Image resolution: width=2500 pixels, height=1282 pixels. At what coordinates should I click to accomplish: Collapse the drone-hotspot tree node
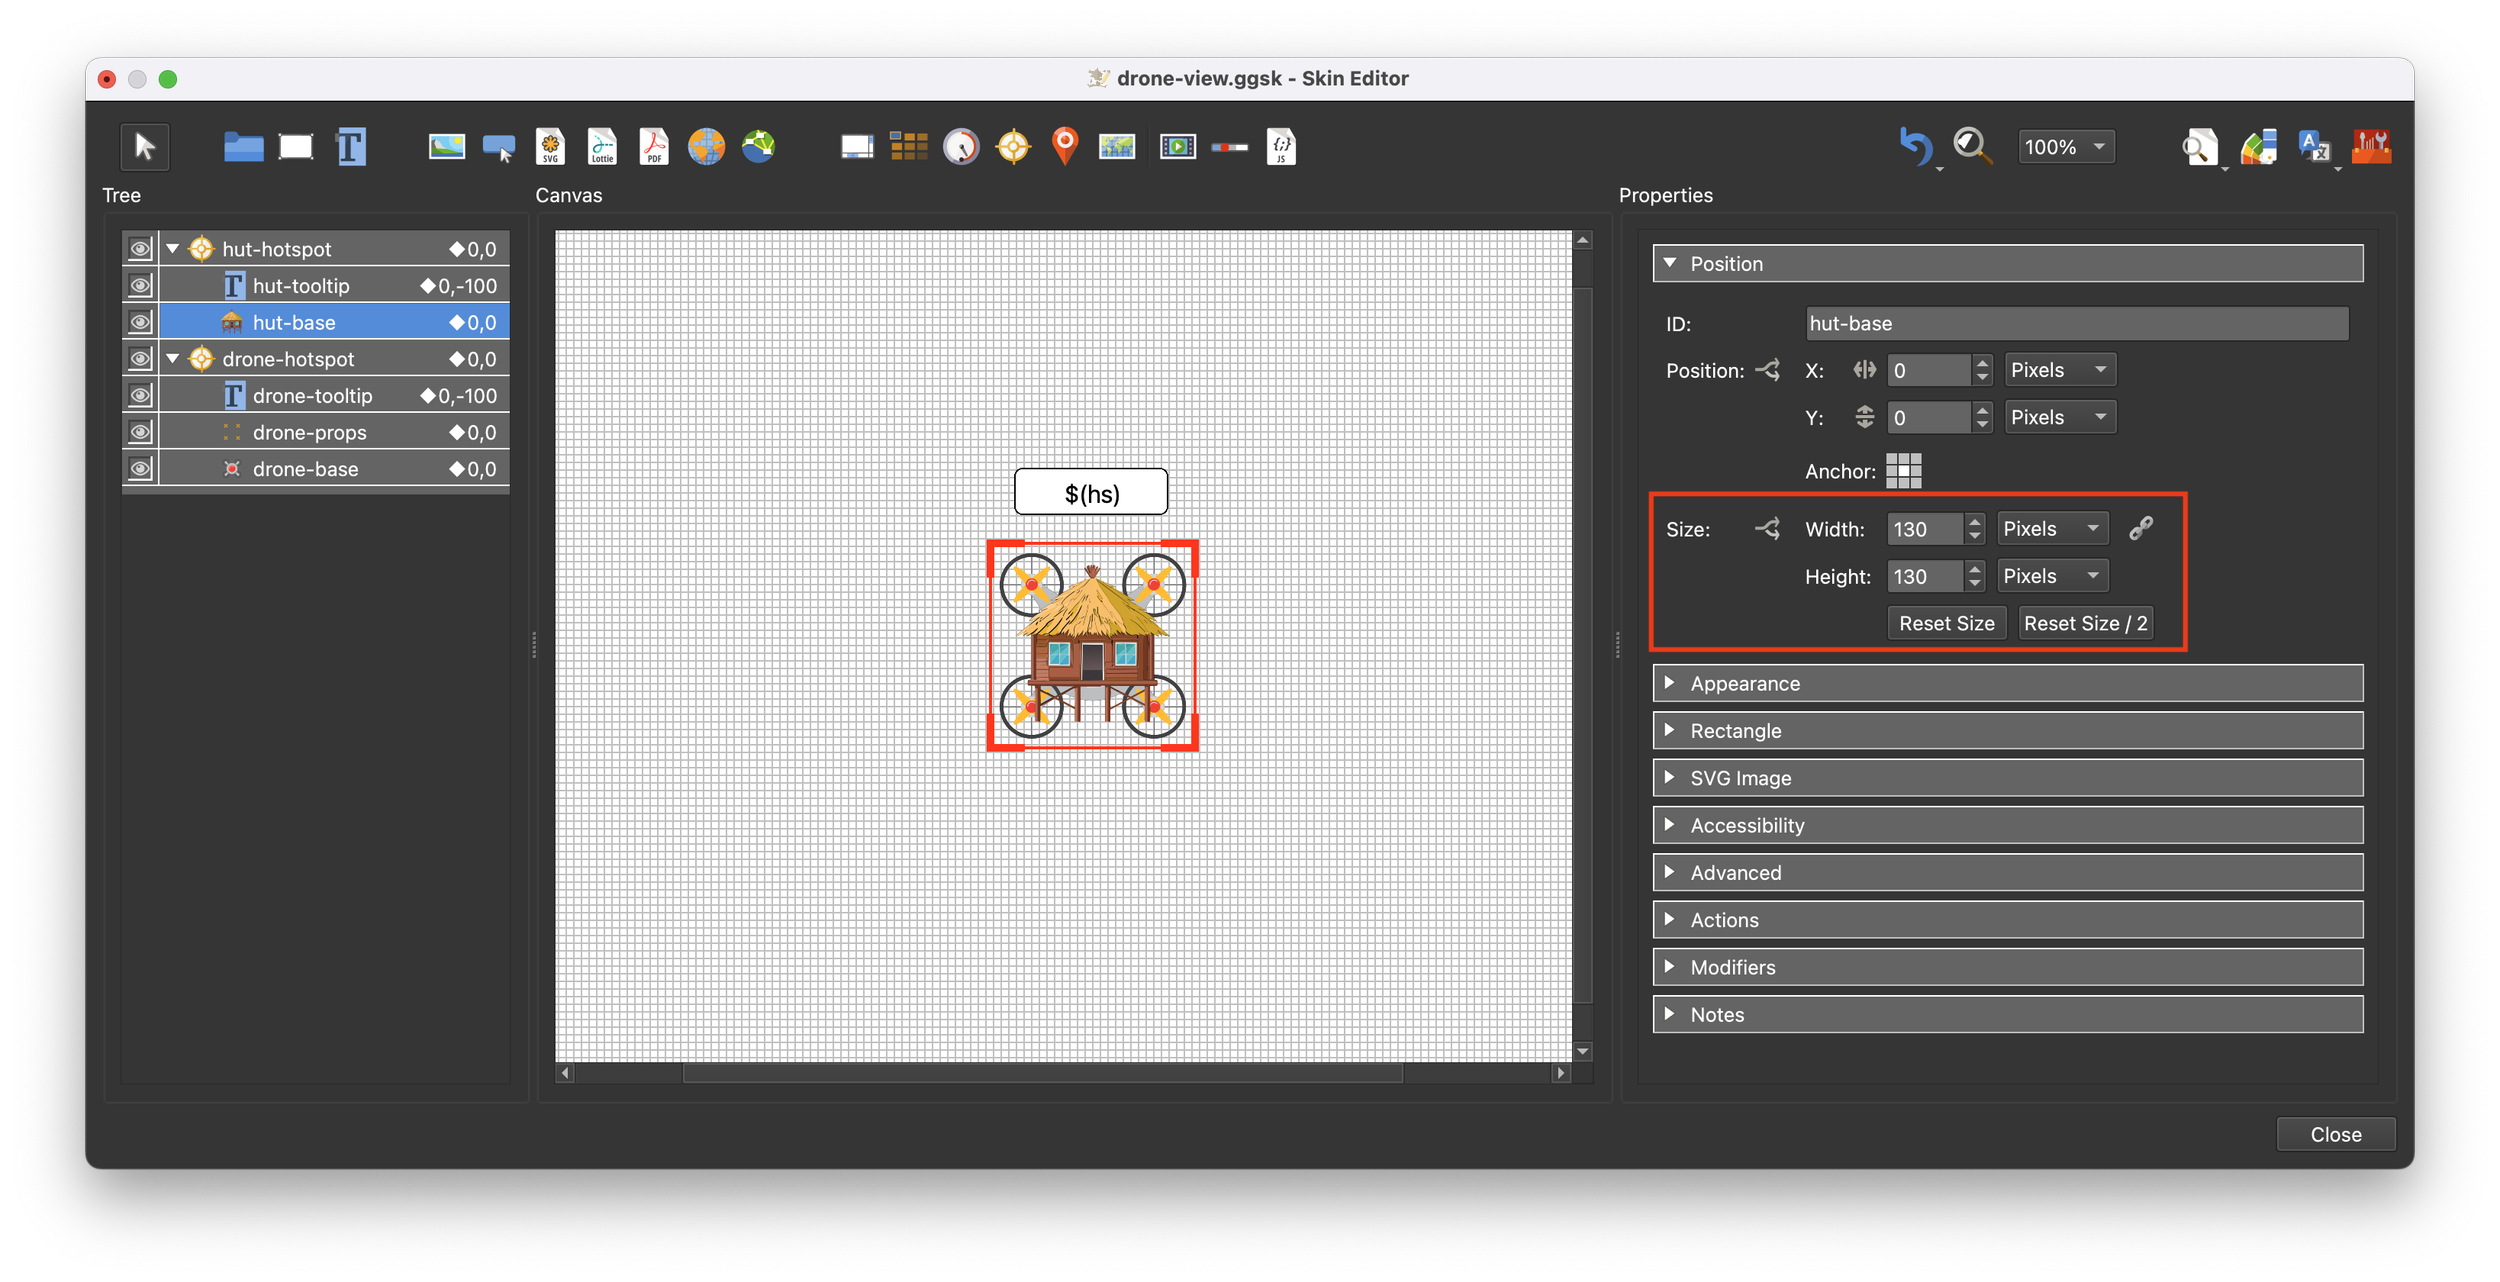click(173, 359)
